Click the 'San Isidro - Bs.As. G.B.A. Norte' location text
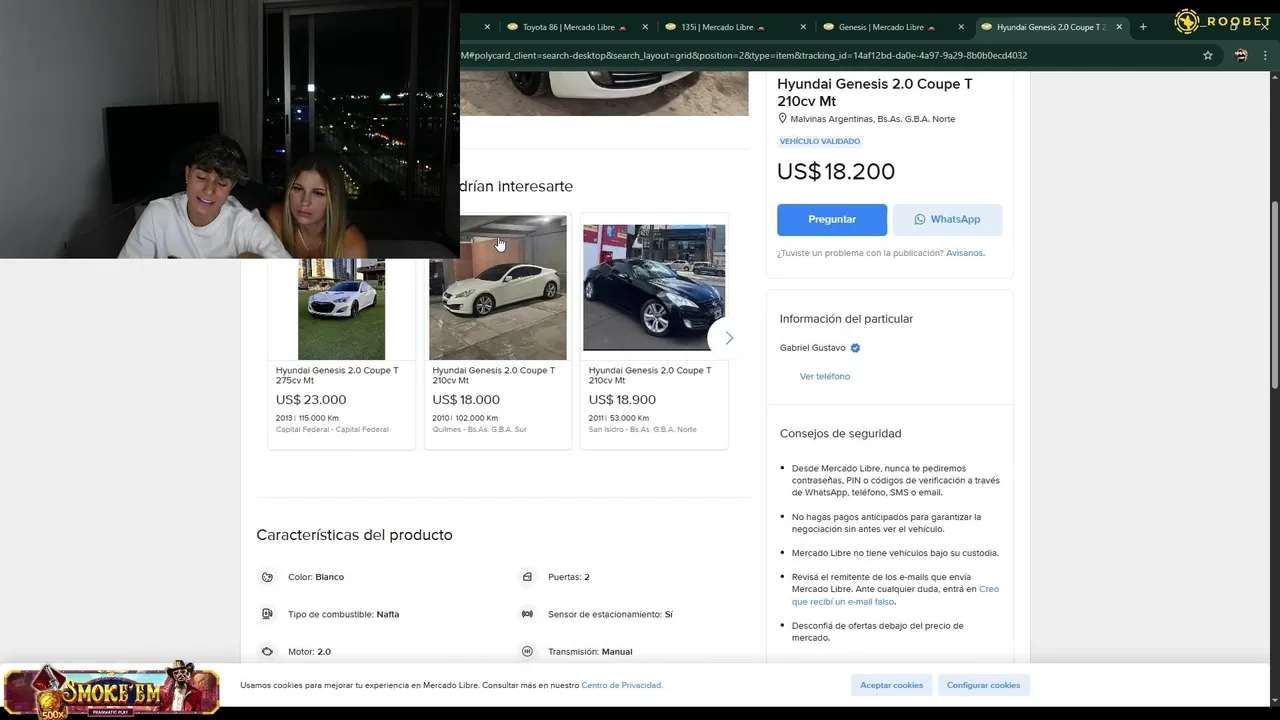This screenshot has width=1280, height=720. point(643,430)
